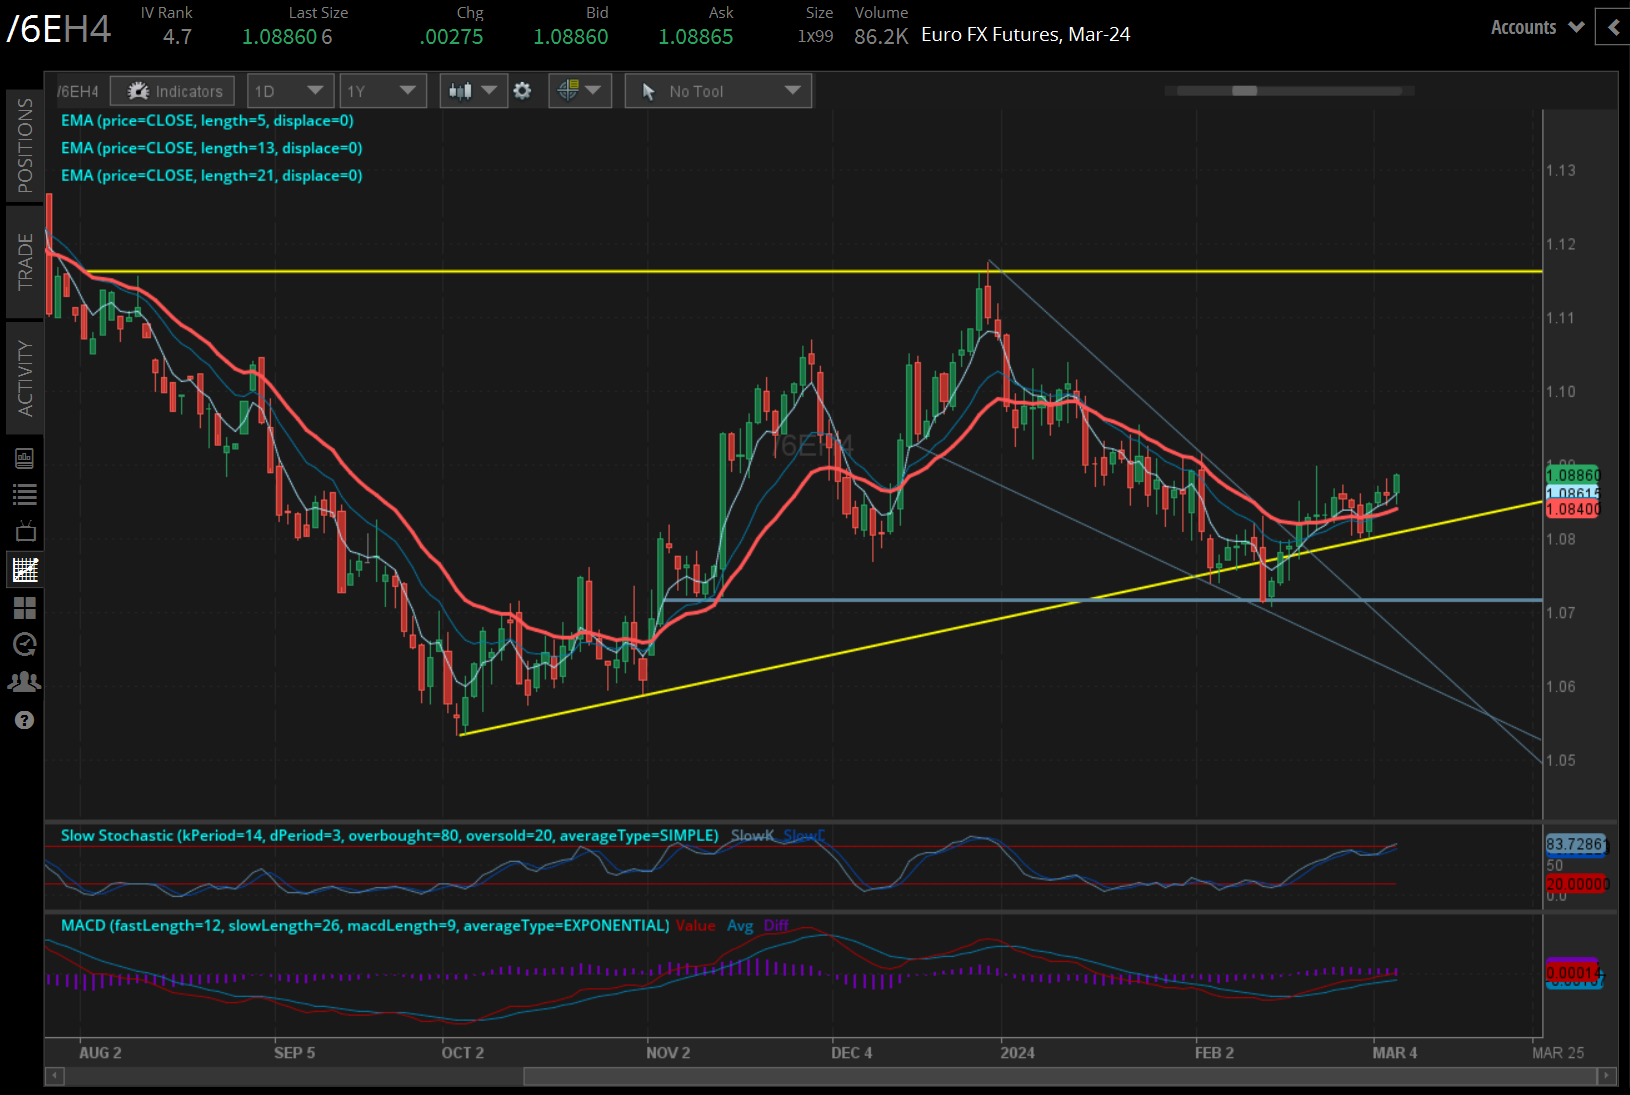This screenshot has height=1095, width=1630.
Task: Open the people community icon in sidebar
Action: coord(25,682)
